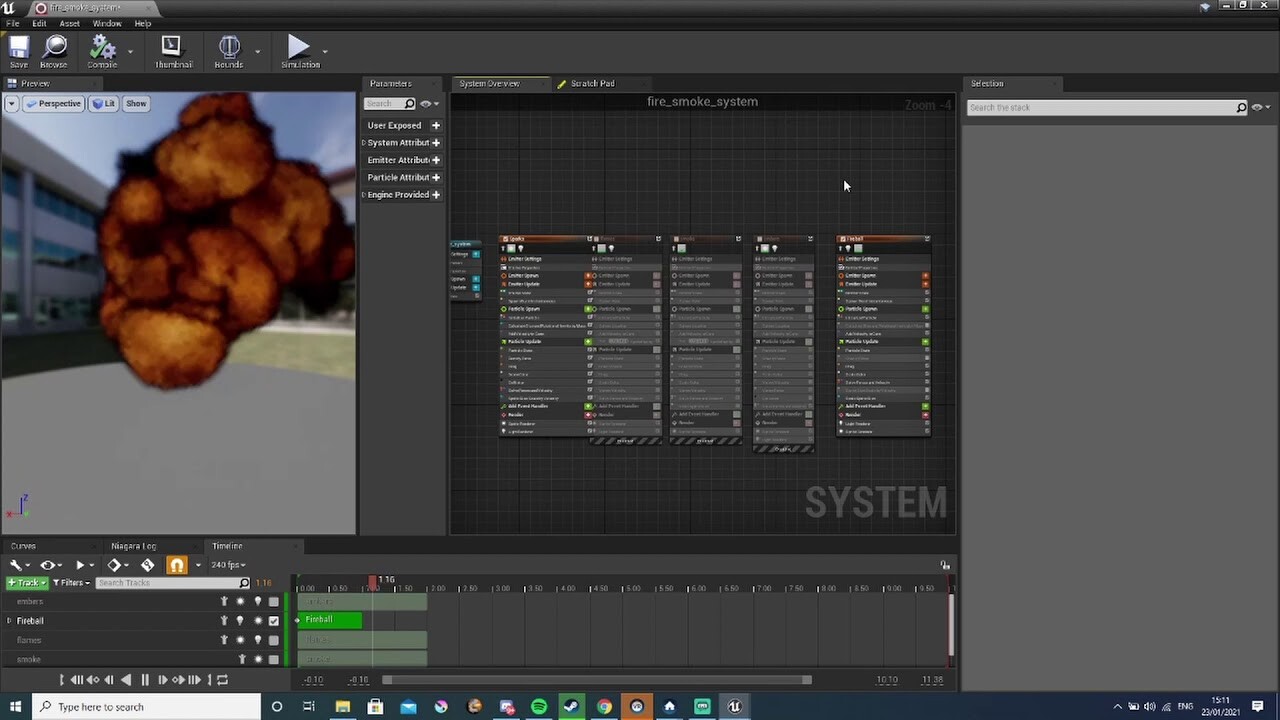Click the green add Track button
The height and width of the screenshot is (720, 1280).
coord(26,583)
